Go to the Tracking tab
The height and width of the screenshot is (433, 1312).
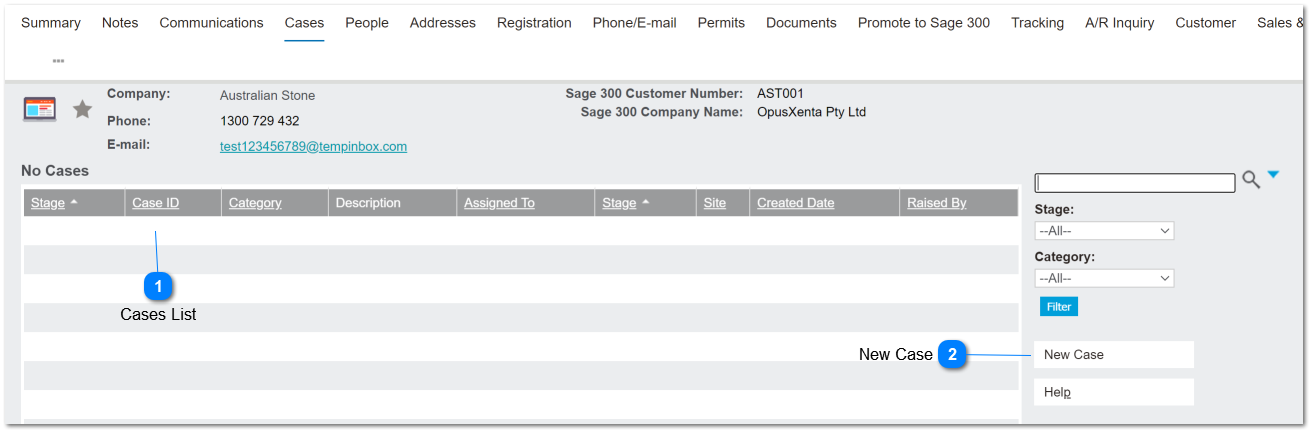(x=1037, y=23)
